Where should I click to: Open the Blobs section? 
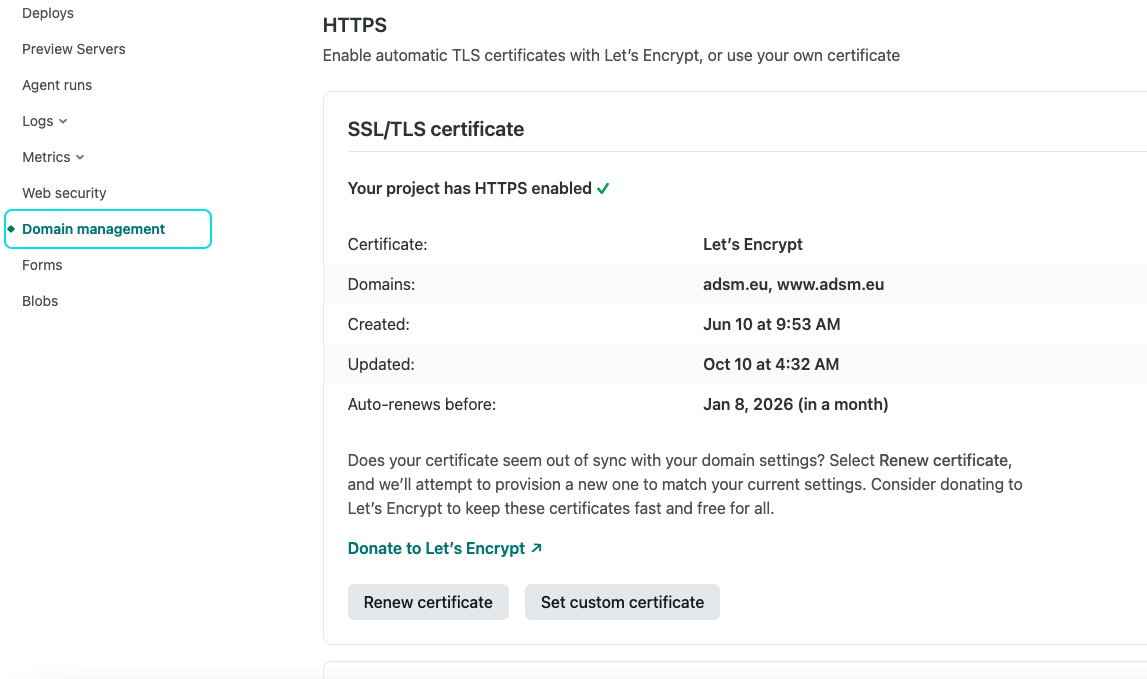click(x=40, y=301)
